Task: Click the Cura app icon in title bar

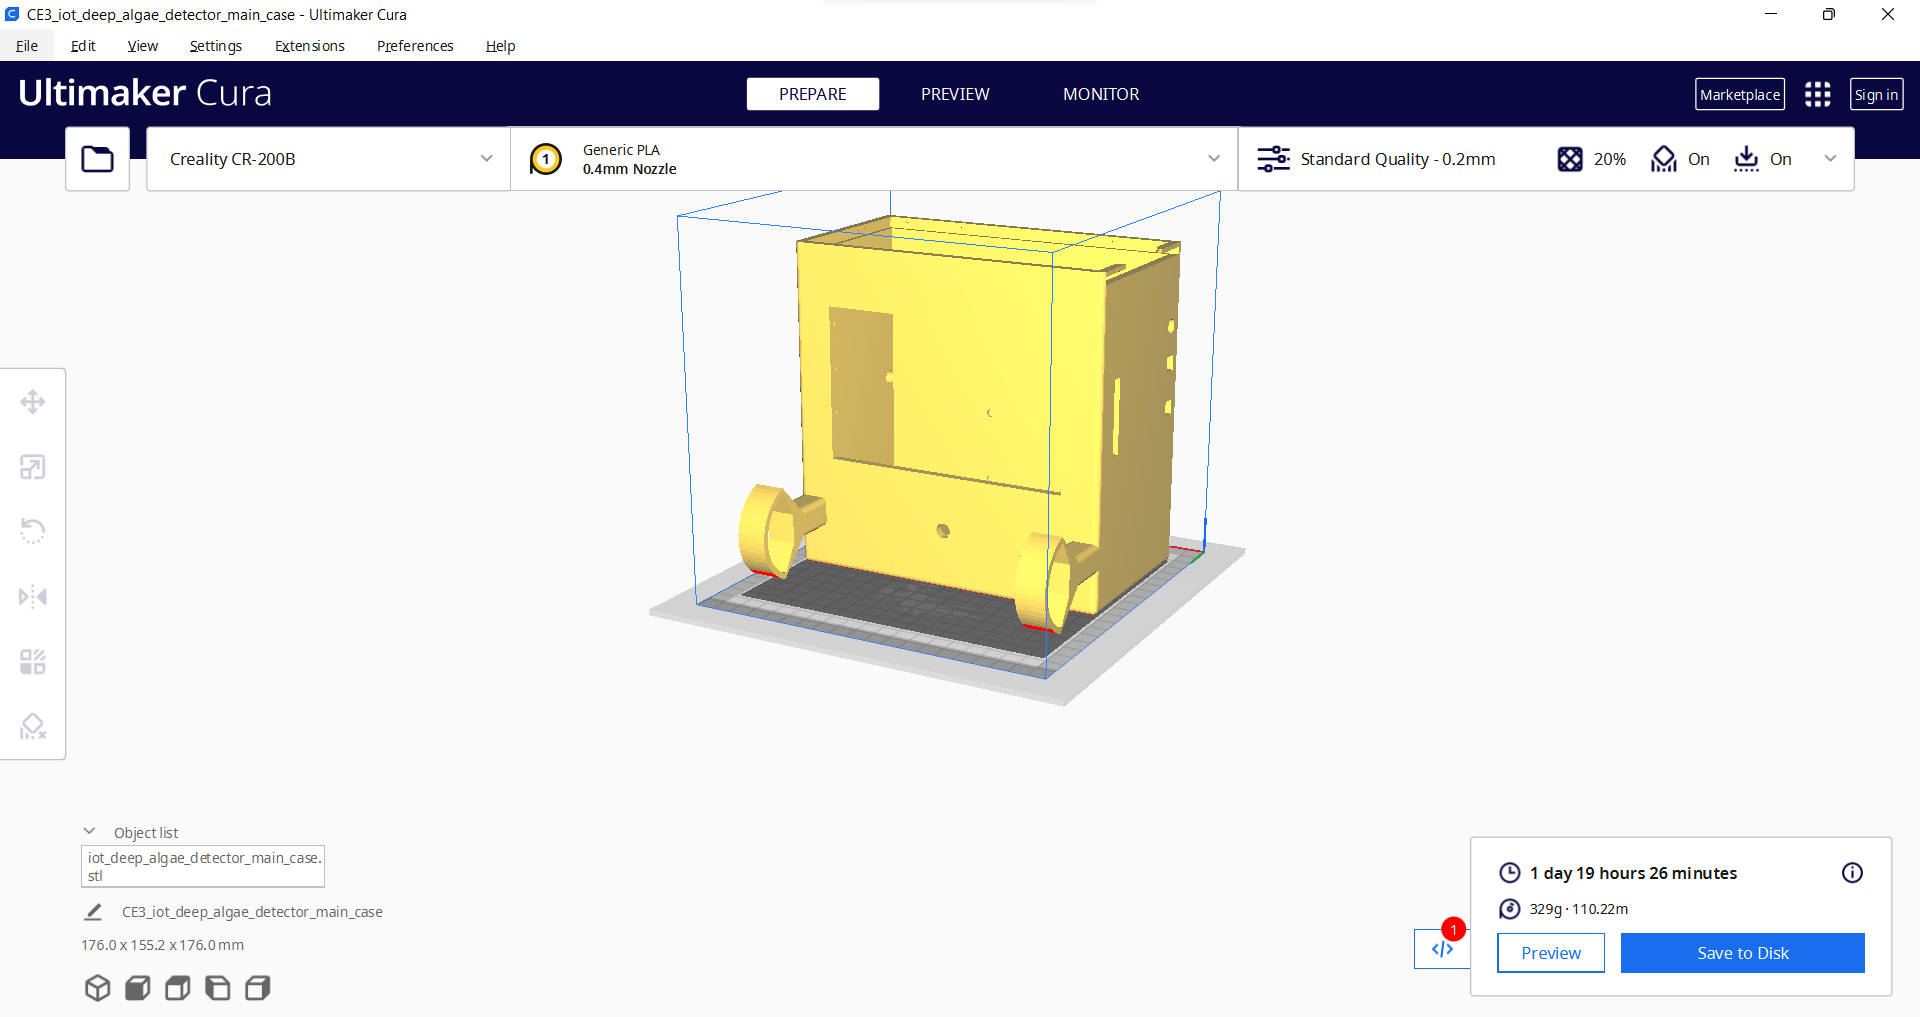Action: tap(12, 14)
